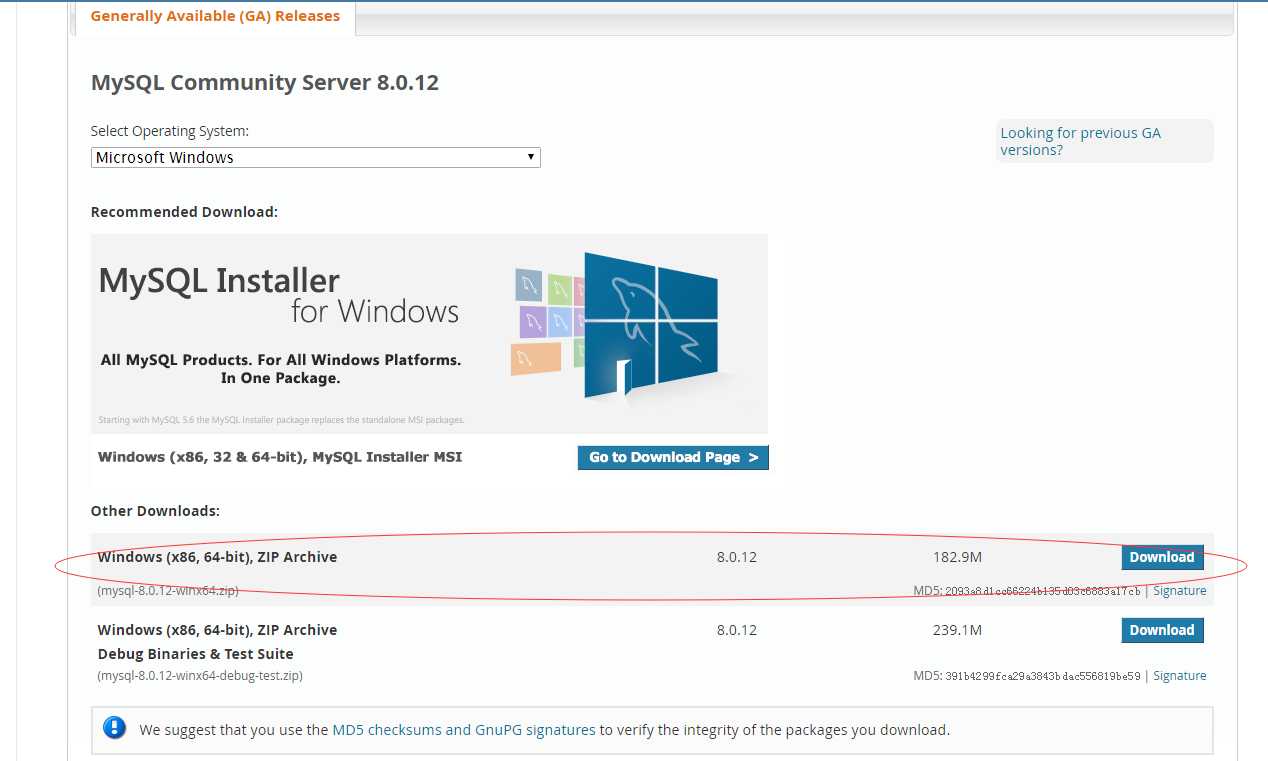Download the Debug Binaries & Test Suite archive

coord(1162,630)
